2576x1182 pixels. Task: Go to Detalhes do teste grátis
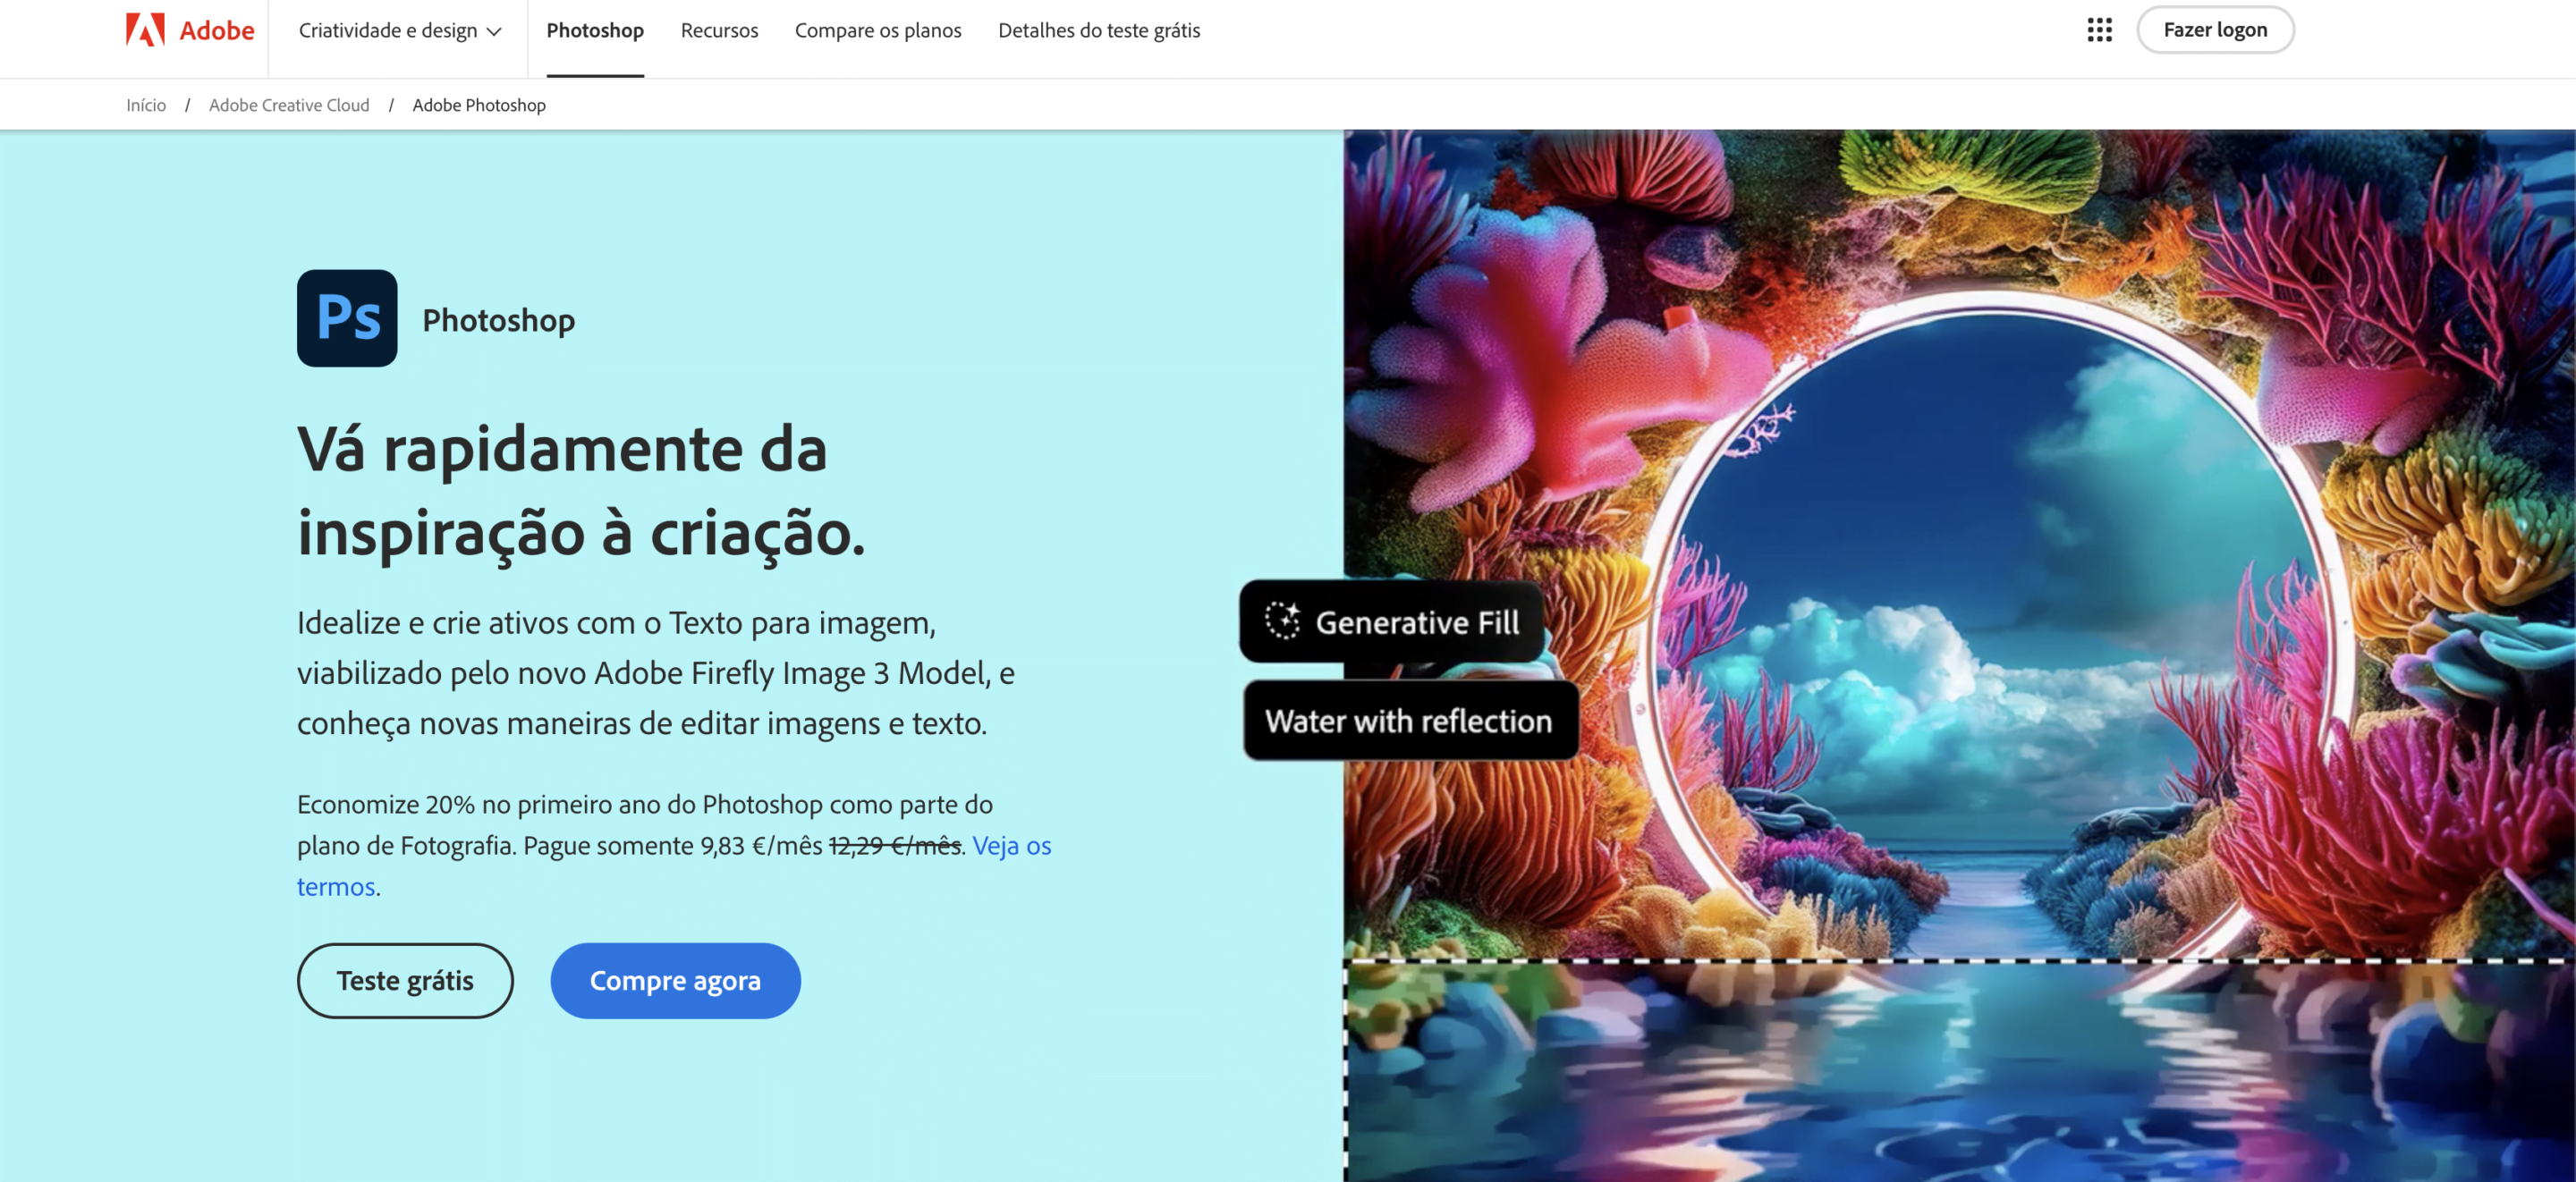(x=1099, y=30)
